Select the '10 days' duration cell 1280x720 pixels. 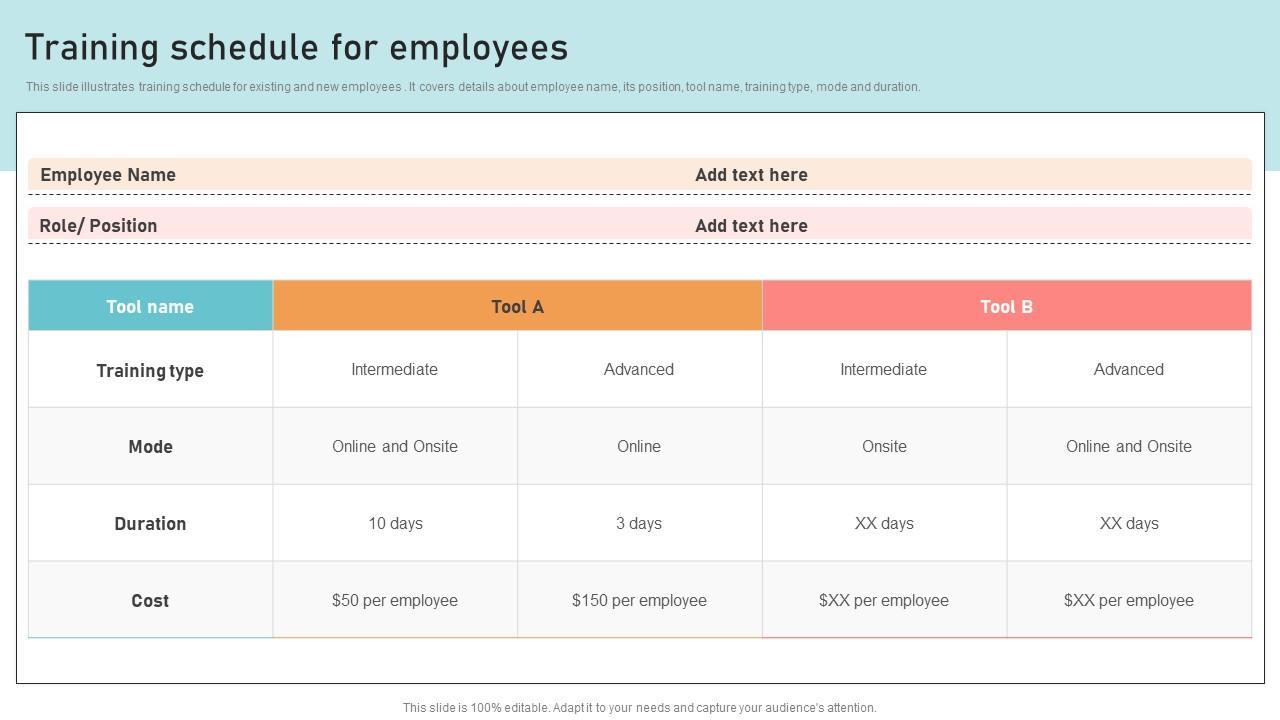pyautogui.click(x=395, y=524)
